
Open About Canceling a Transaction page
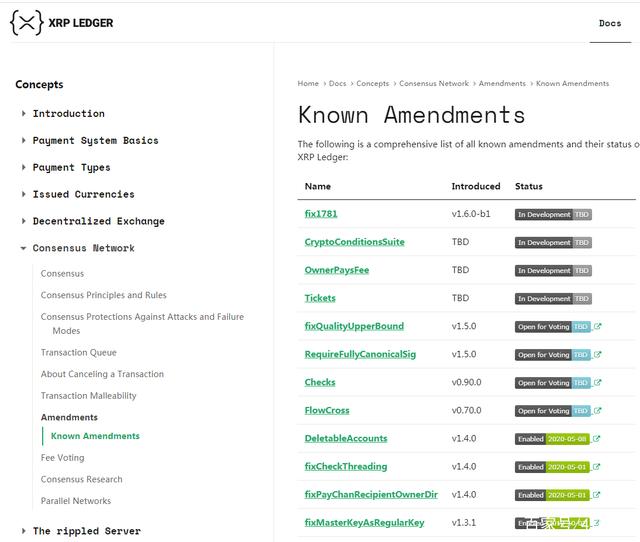[x=102, y=374]
